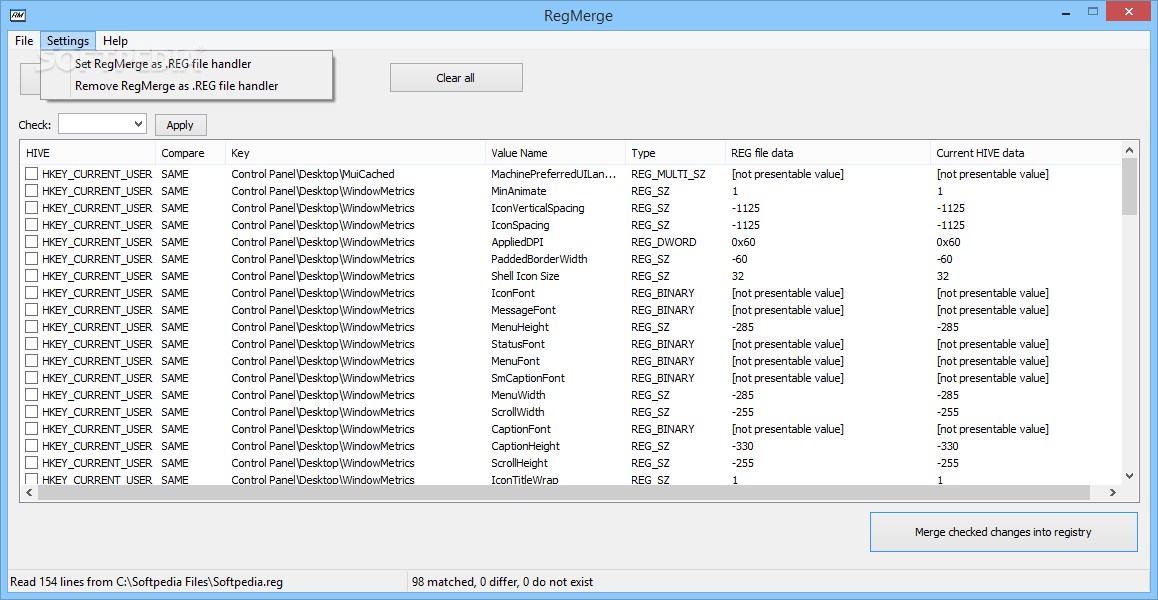Image resolution: width=1158 pixels, height=600 pixels.
Task: Select the REG_DWORD type cell
Action: pos(663,242)
